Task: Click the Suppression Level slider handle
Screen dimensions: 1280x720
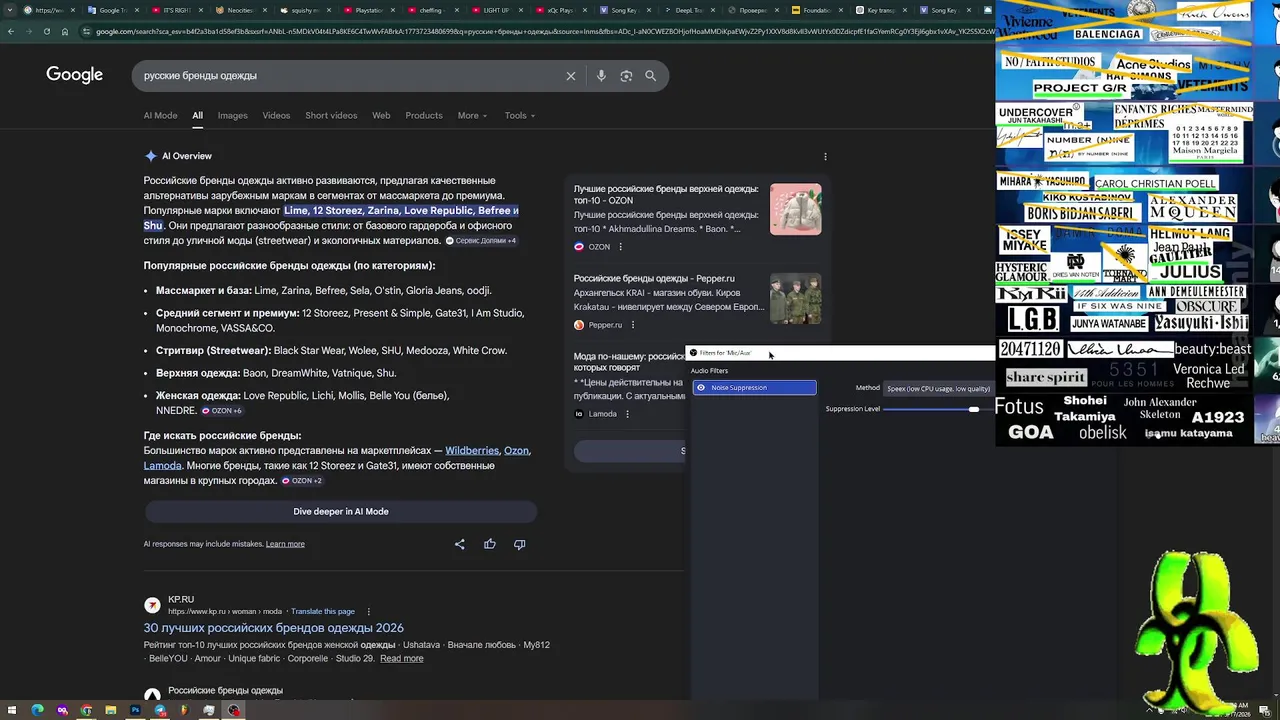Action: coord(973,409)
